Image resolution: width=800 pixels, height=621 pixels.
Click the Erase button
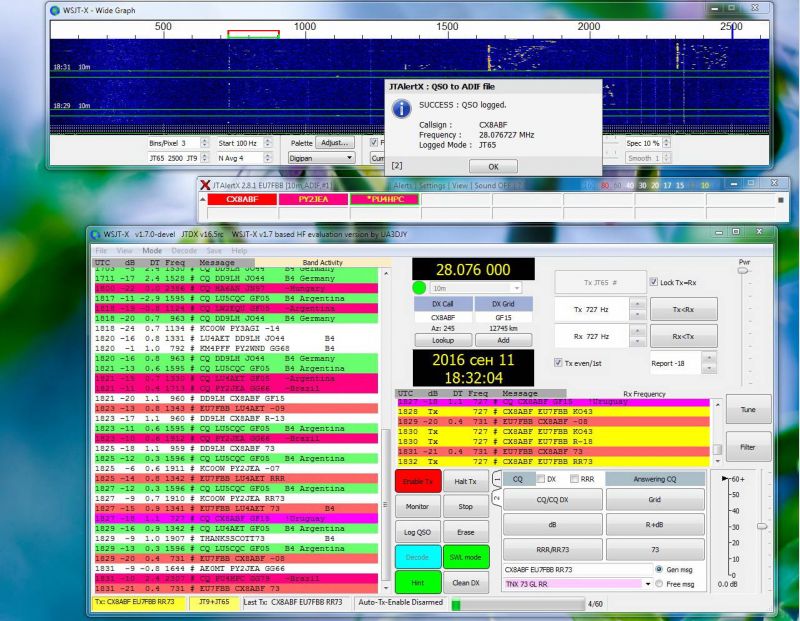tap(465, 532)
